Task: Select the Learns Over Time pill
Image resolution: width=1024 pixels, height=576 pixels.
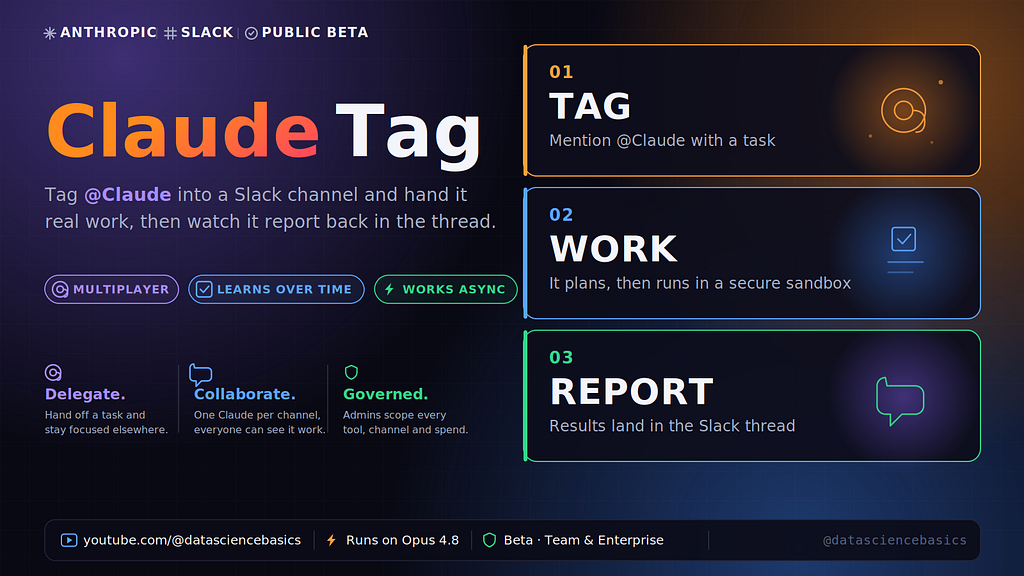Action: tap(276, 289)
